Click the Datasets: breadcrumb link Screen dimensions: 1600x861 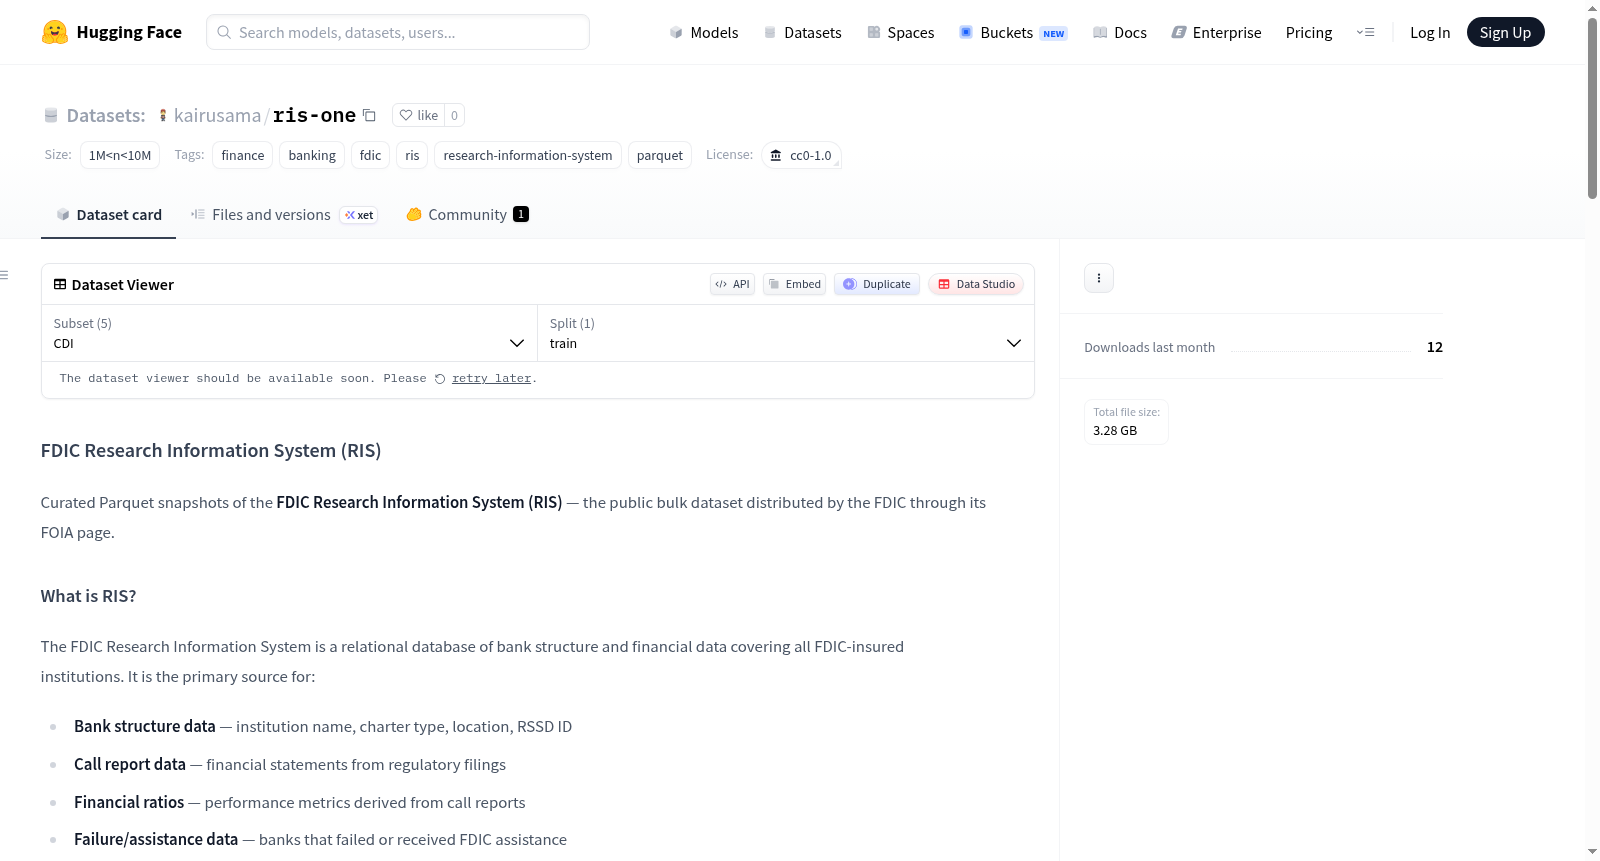[x=106, y=115]
